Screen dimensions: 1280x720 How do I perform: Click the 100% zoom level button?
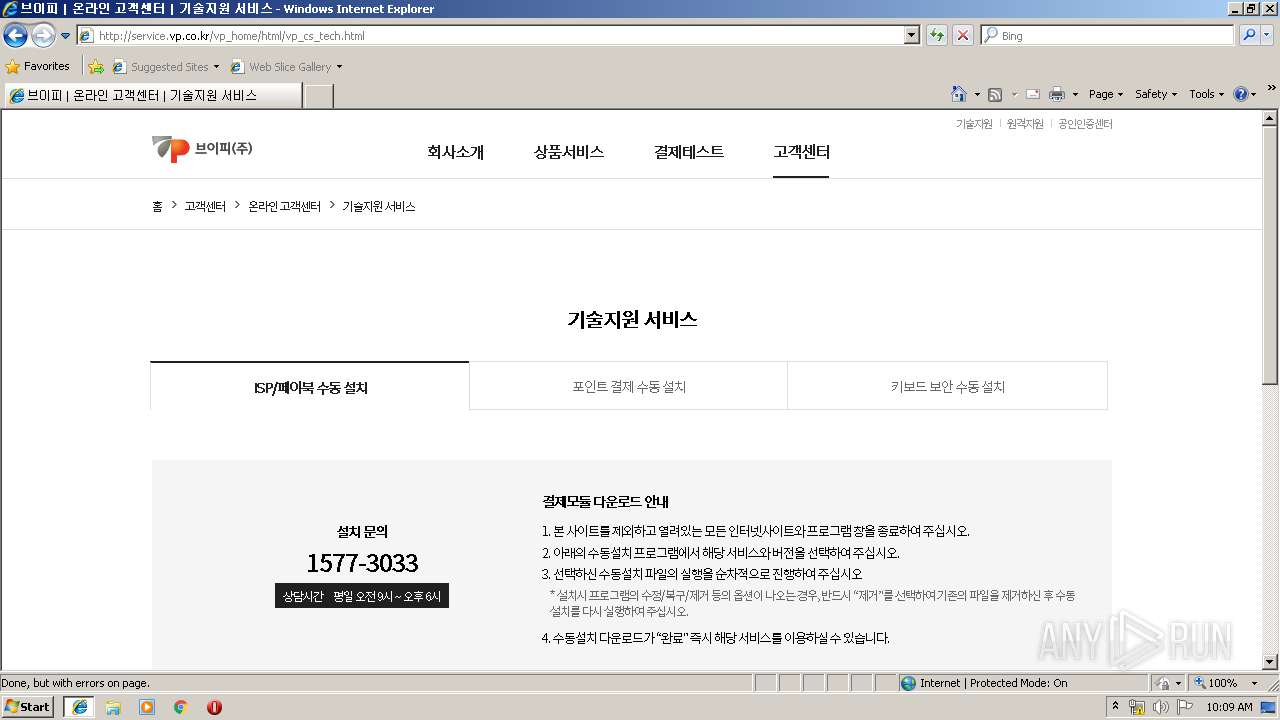(x=1216, y=683)
